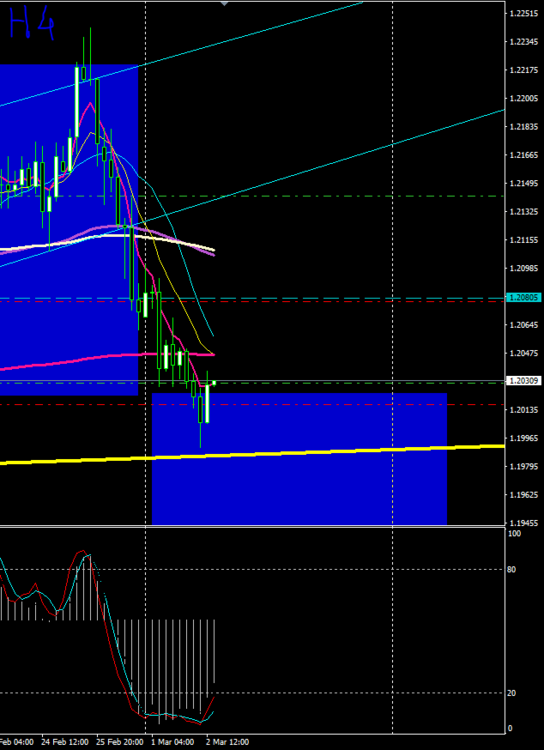Click the 1.20645 price axis label

pyautogui.click(x=524, y=325)
